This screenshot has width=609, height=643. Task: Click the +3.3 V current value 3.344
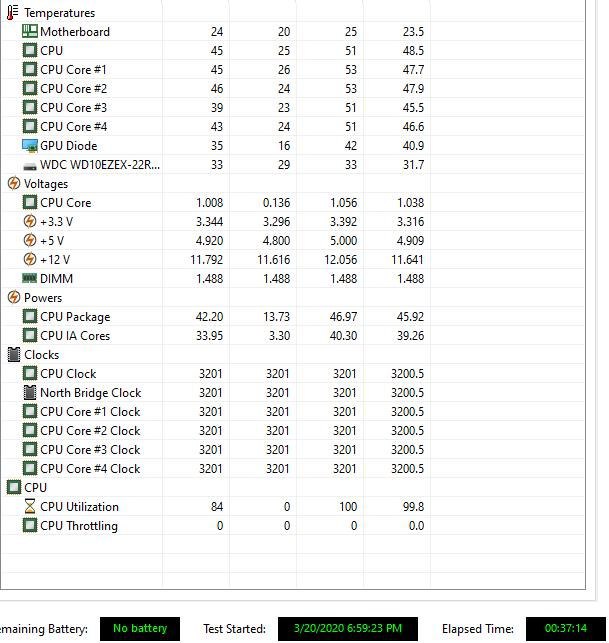tap(209, 221)
